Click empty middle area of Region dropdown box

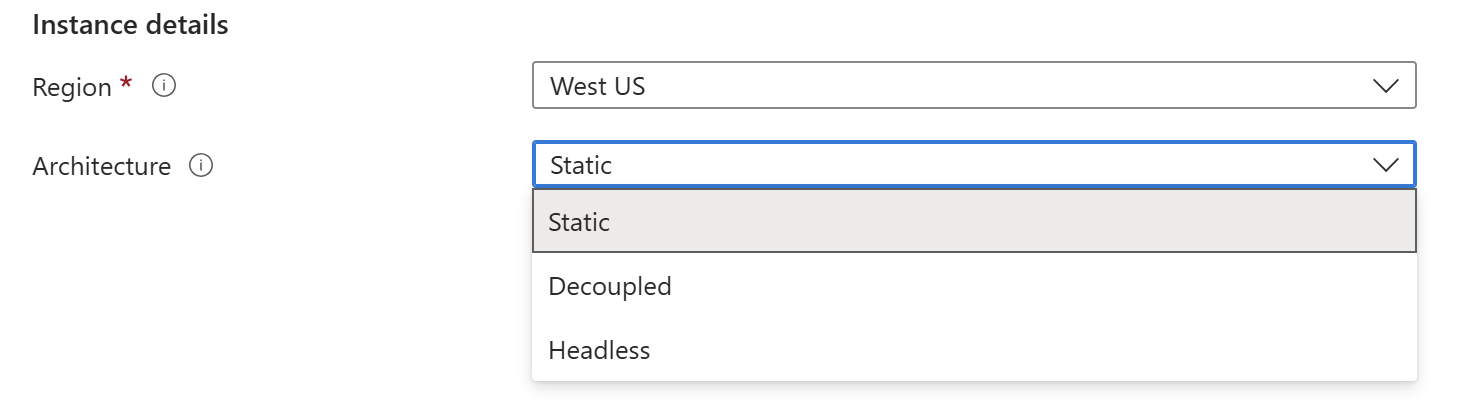click(x=1000, y=86)
